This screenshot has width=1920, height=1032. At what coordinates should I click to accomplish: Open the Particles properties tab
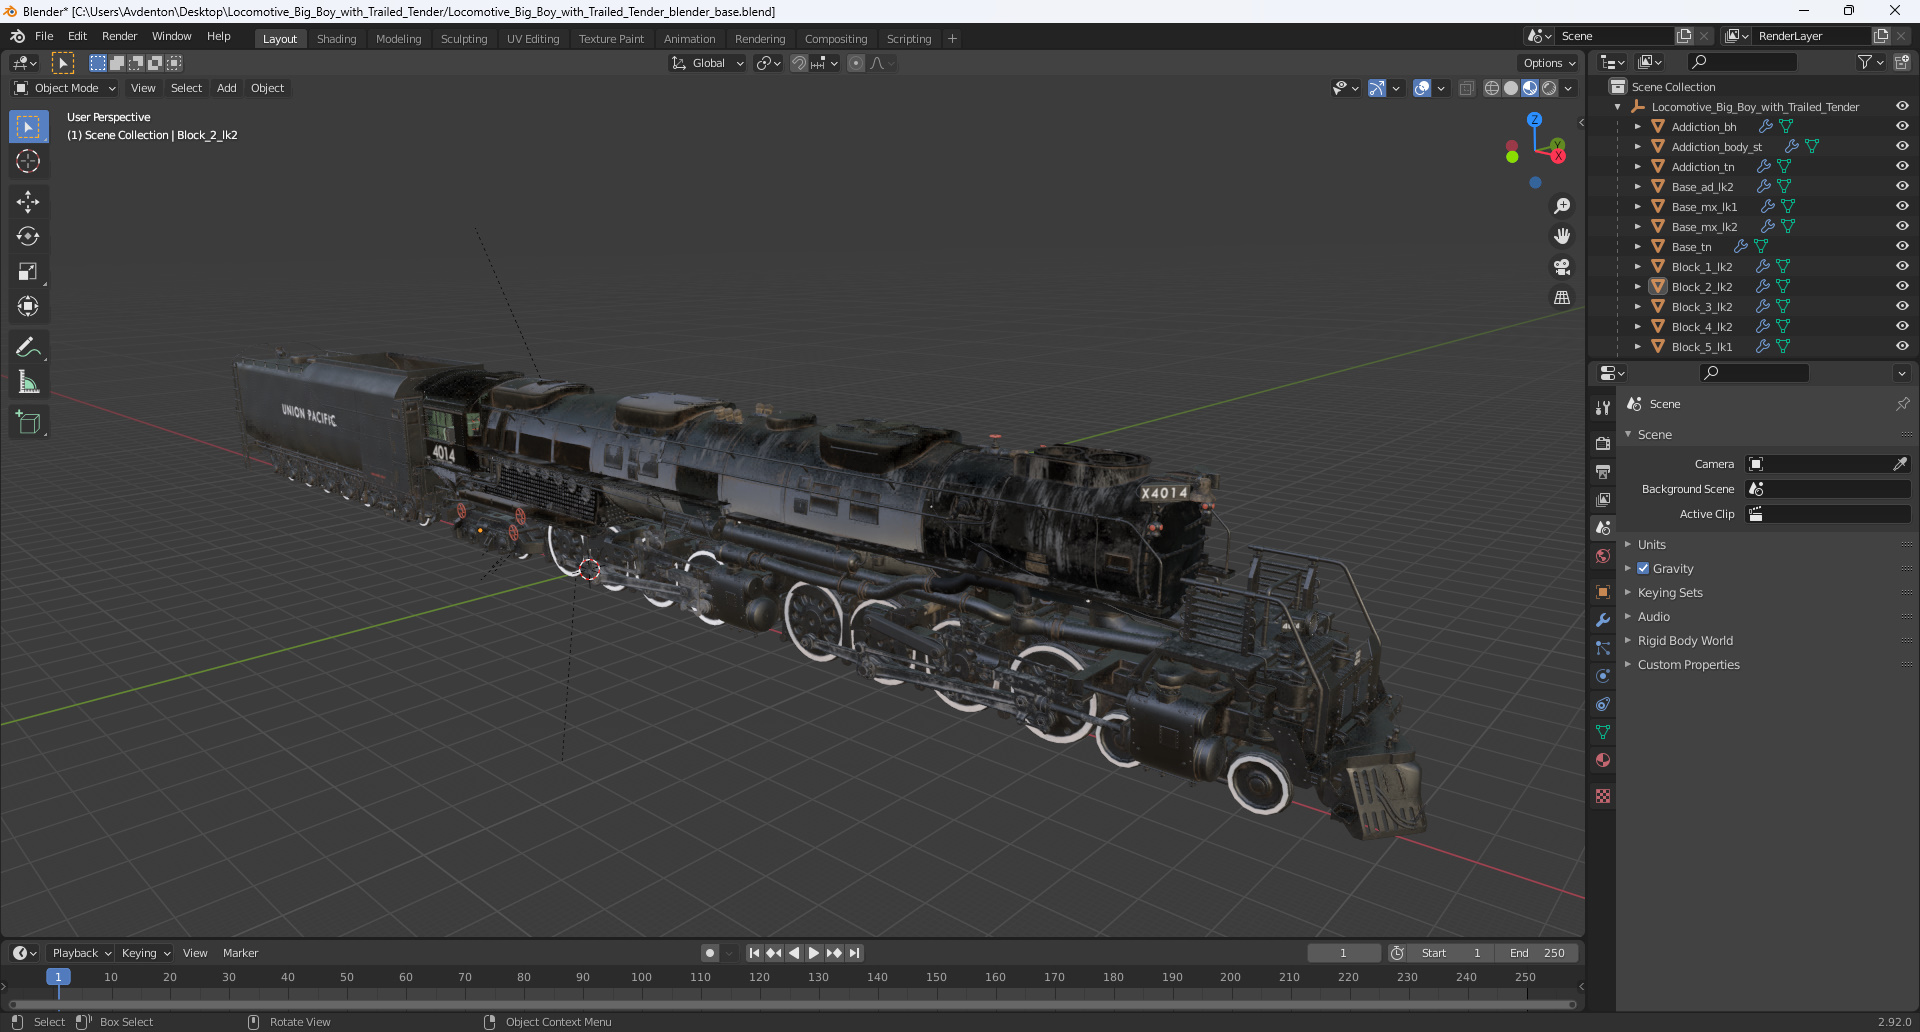pos(1603,648)
